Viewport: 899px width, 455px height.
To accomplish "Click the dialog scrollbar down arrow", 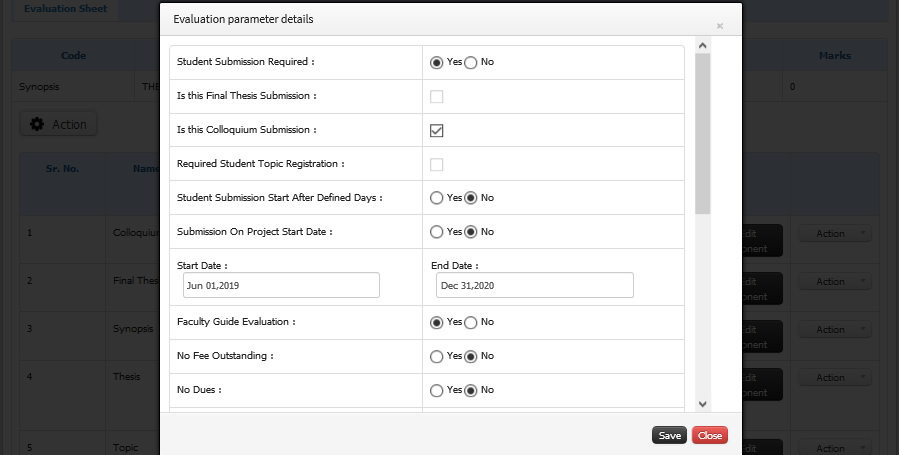I will click(x=703, y=404).
